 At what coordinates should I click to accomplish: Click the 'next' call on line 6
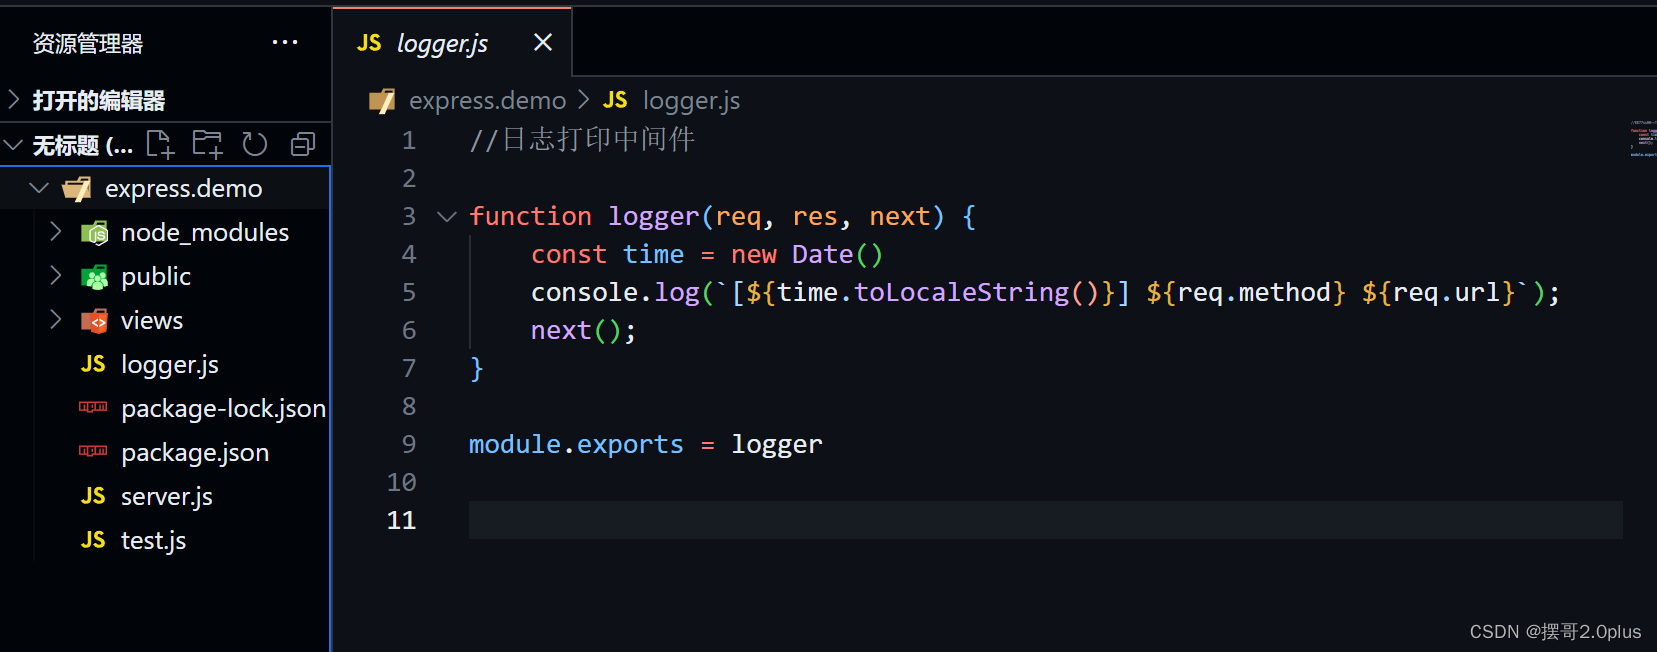[561, 330]
